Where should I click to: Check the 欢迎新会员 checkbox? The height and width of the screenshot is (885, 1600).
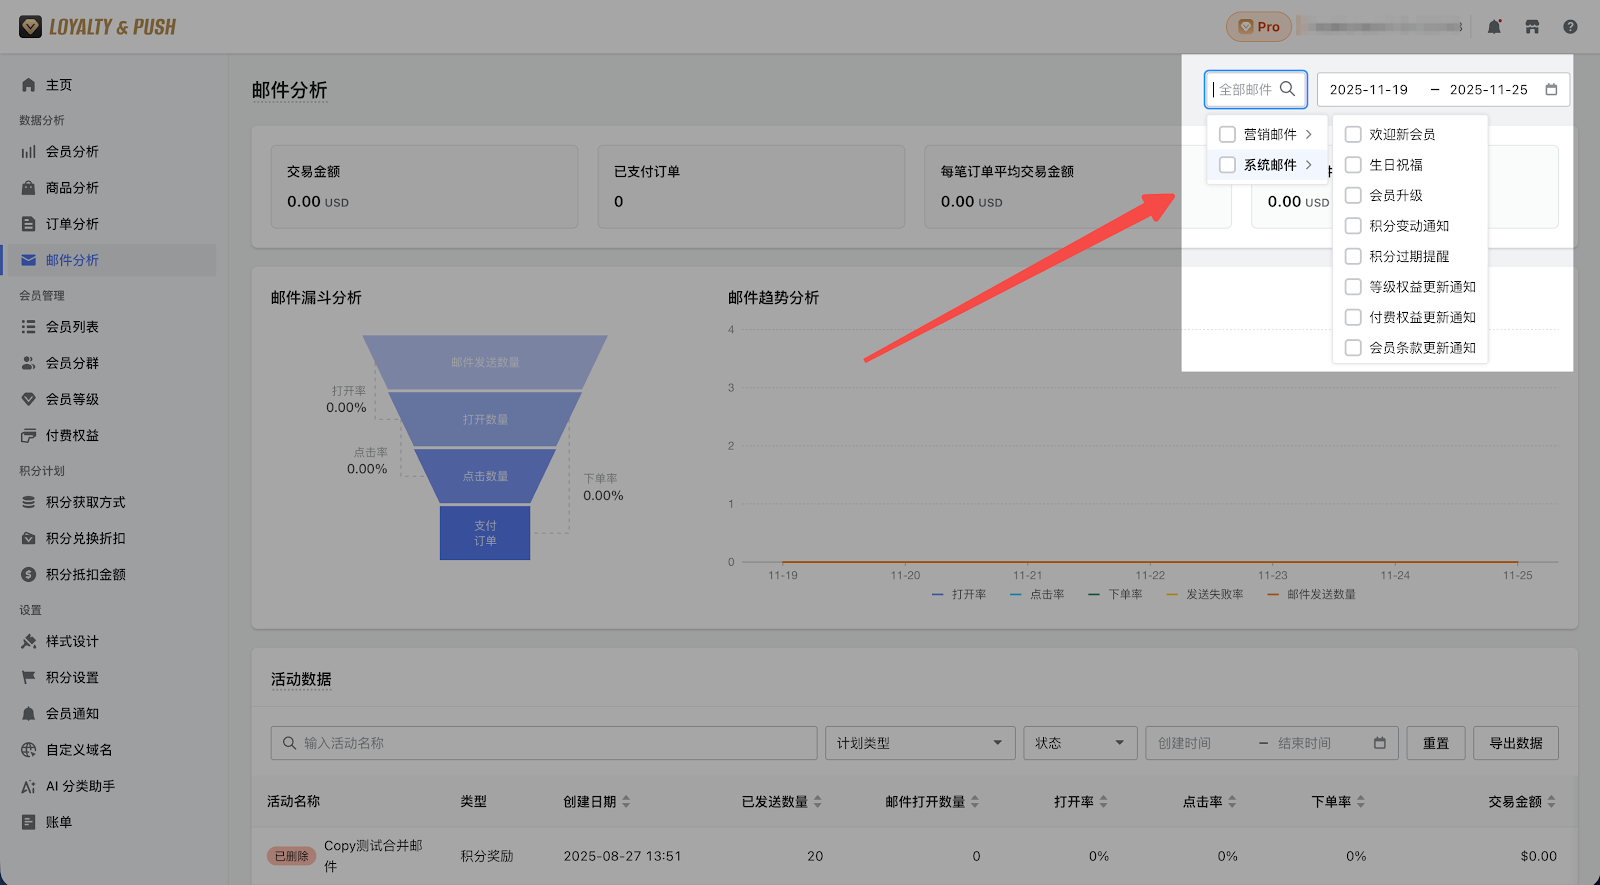coord(1353,134)
